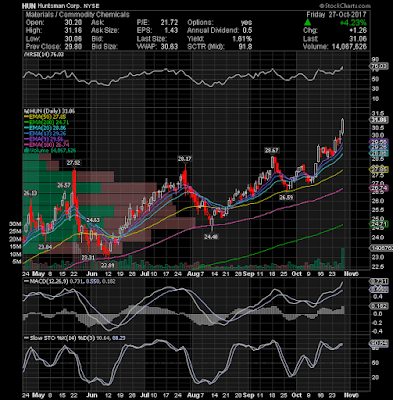Click the candlestick icon beside HUN (Daily)
Screen dimensions: 393x400
25,111
